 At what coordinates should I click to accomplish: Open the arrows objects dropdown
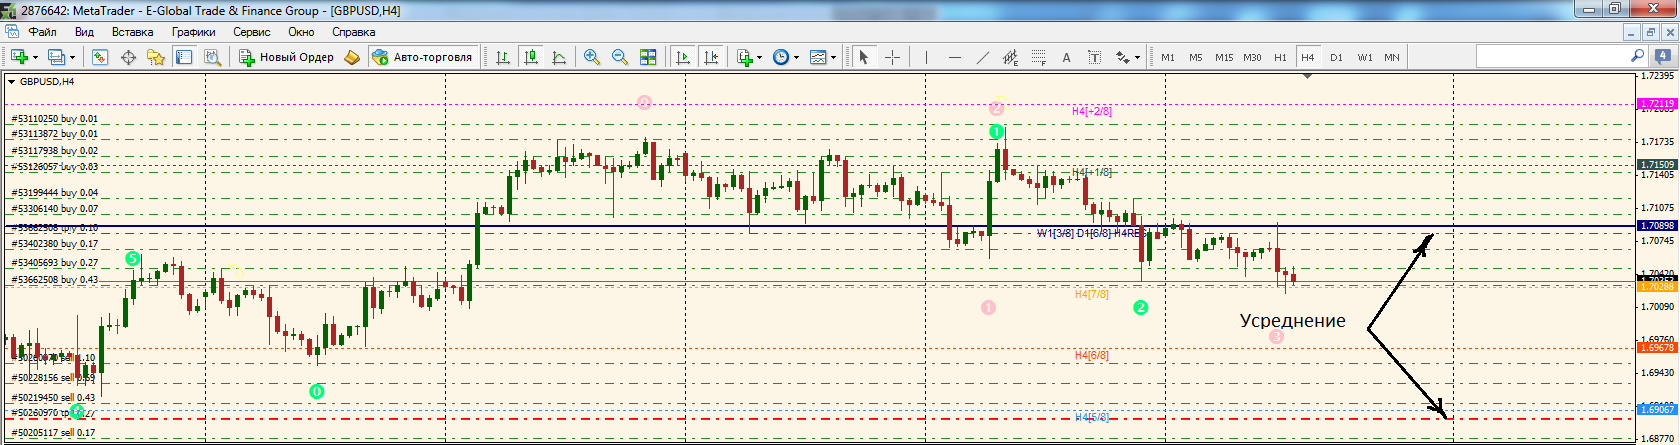(1137, 57)
